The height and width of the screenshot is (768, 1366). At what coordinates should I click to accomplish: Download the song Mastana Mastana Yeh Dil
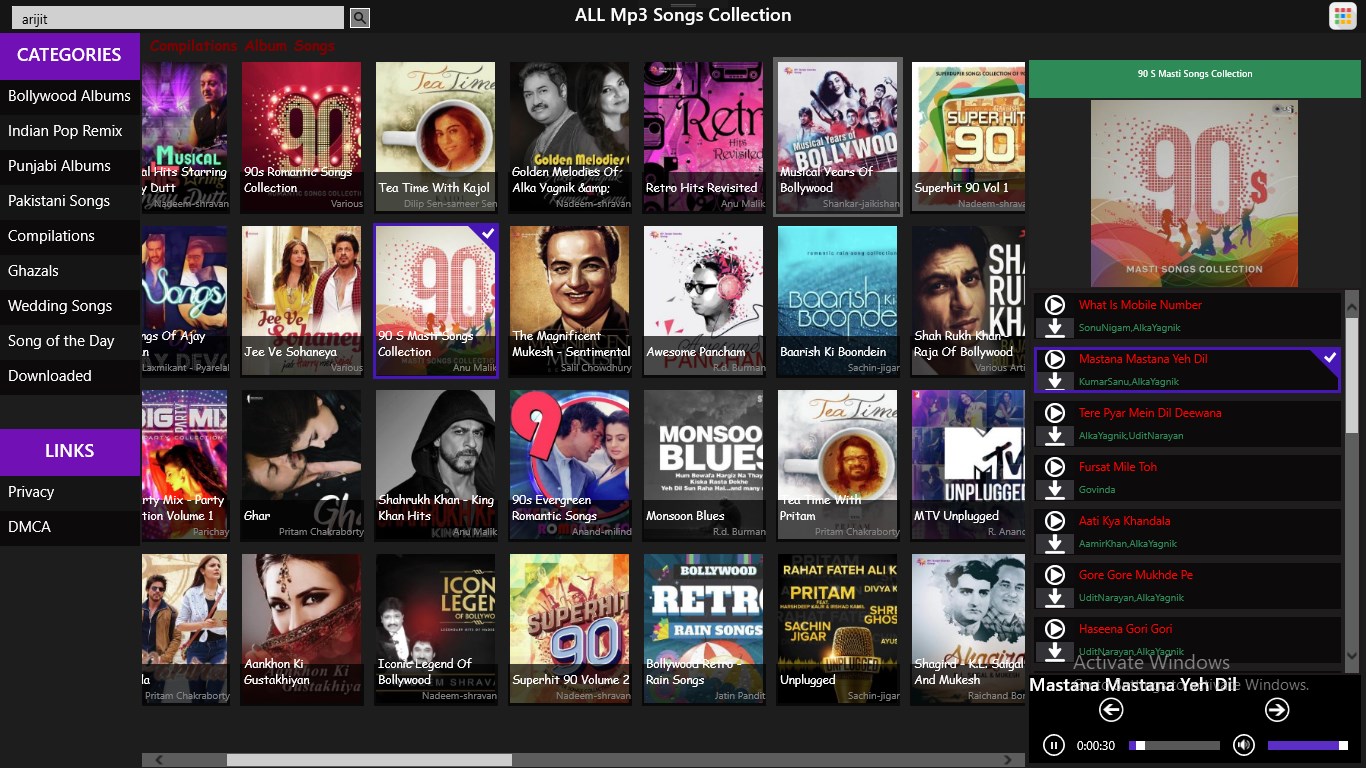[x=1054, y=382]
